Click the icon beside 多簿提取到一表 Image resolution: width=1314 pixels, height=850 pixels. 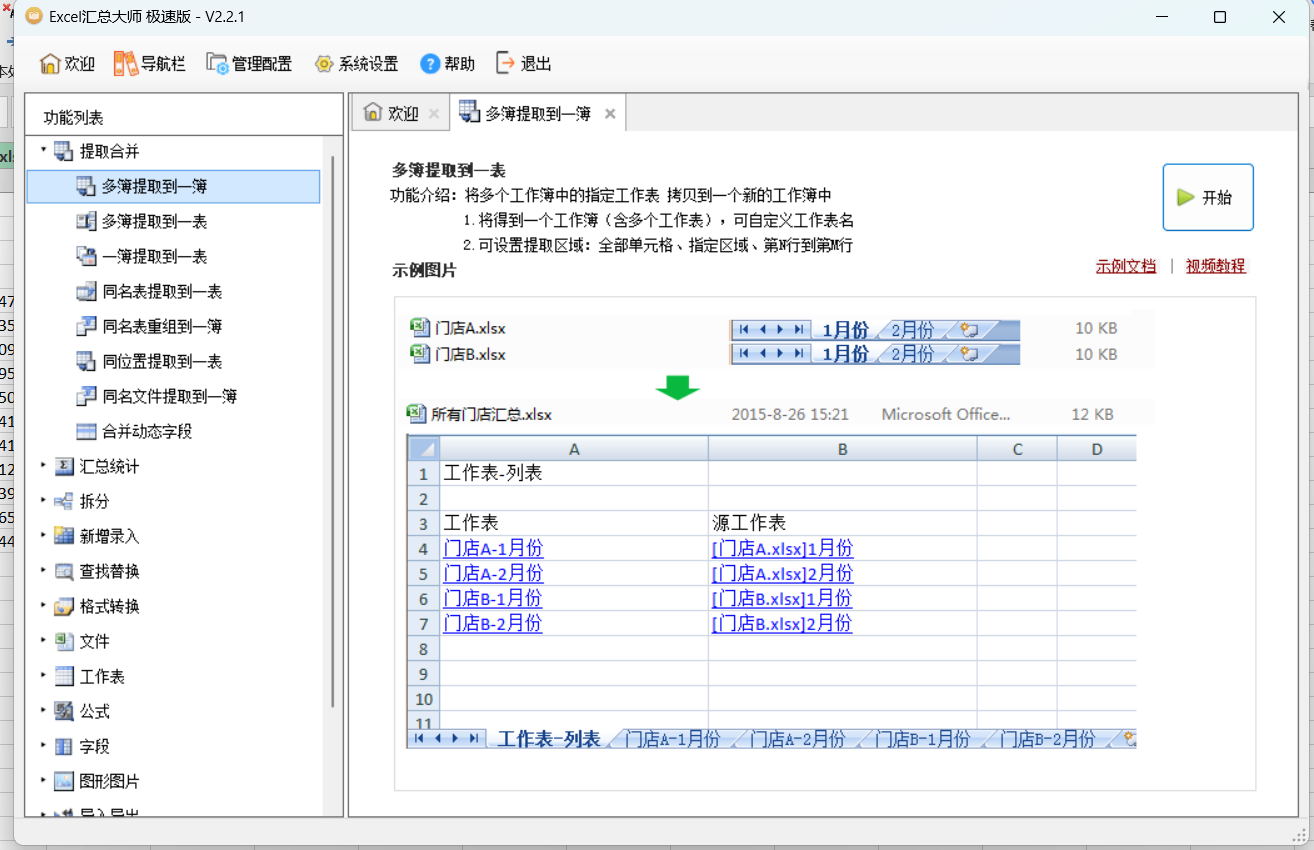pyautogui.click(x=86, y=221)
